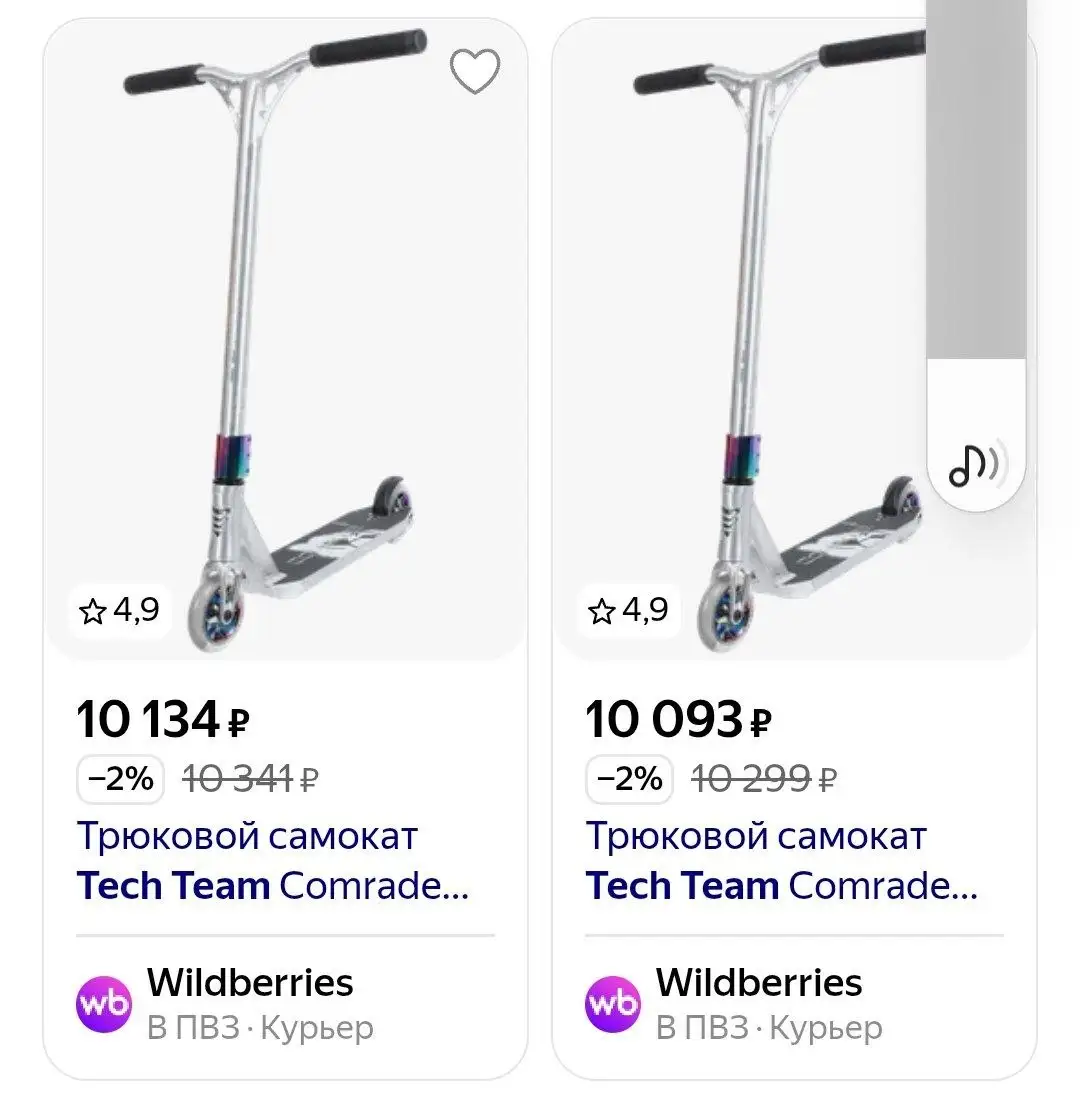
Task: Open the Wildberries store name on the 10 134 ₽ card
Action: coord(250,983)
